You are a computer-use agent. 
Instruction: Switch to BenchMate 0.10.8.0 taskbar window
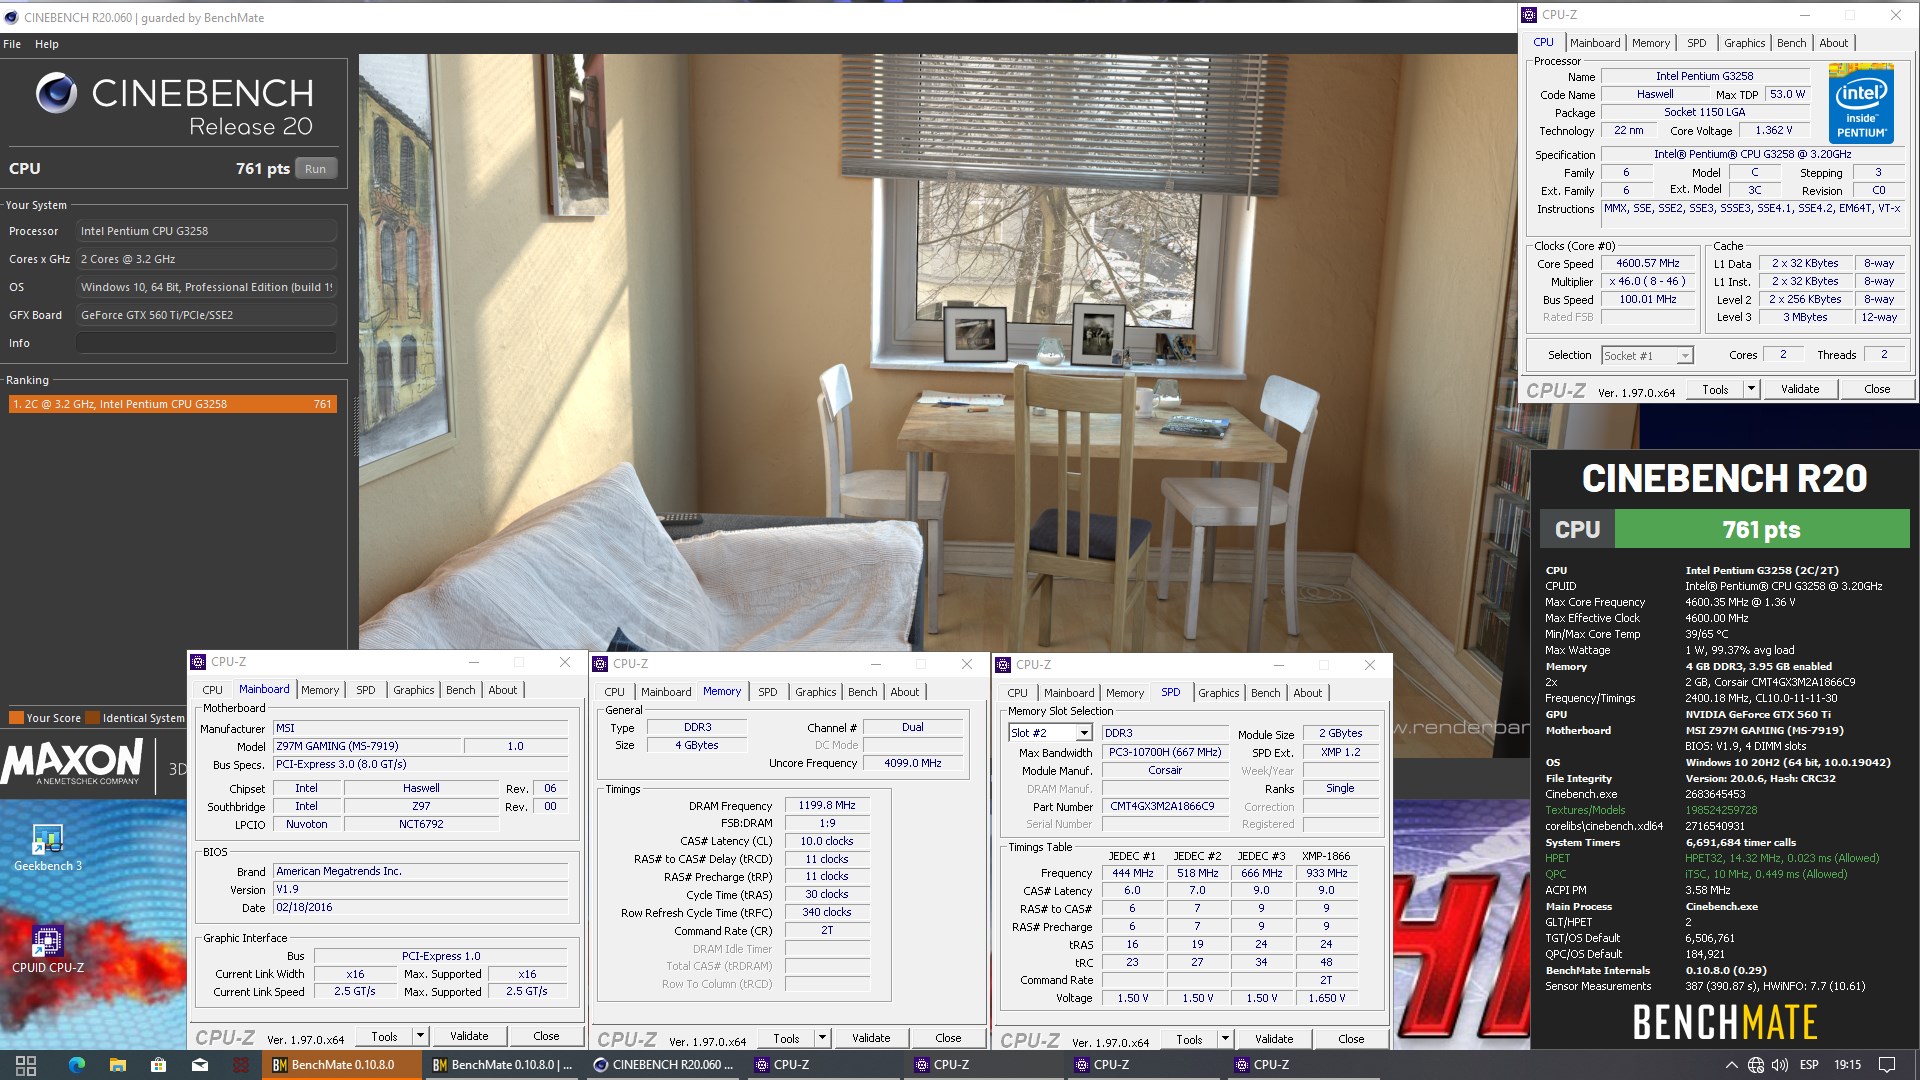tap(342, 1065)
